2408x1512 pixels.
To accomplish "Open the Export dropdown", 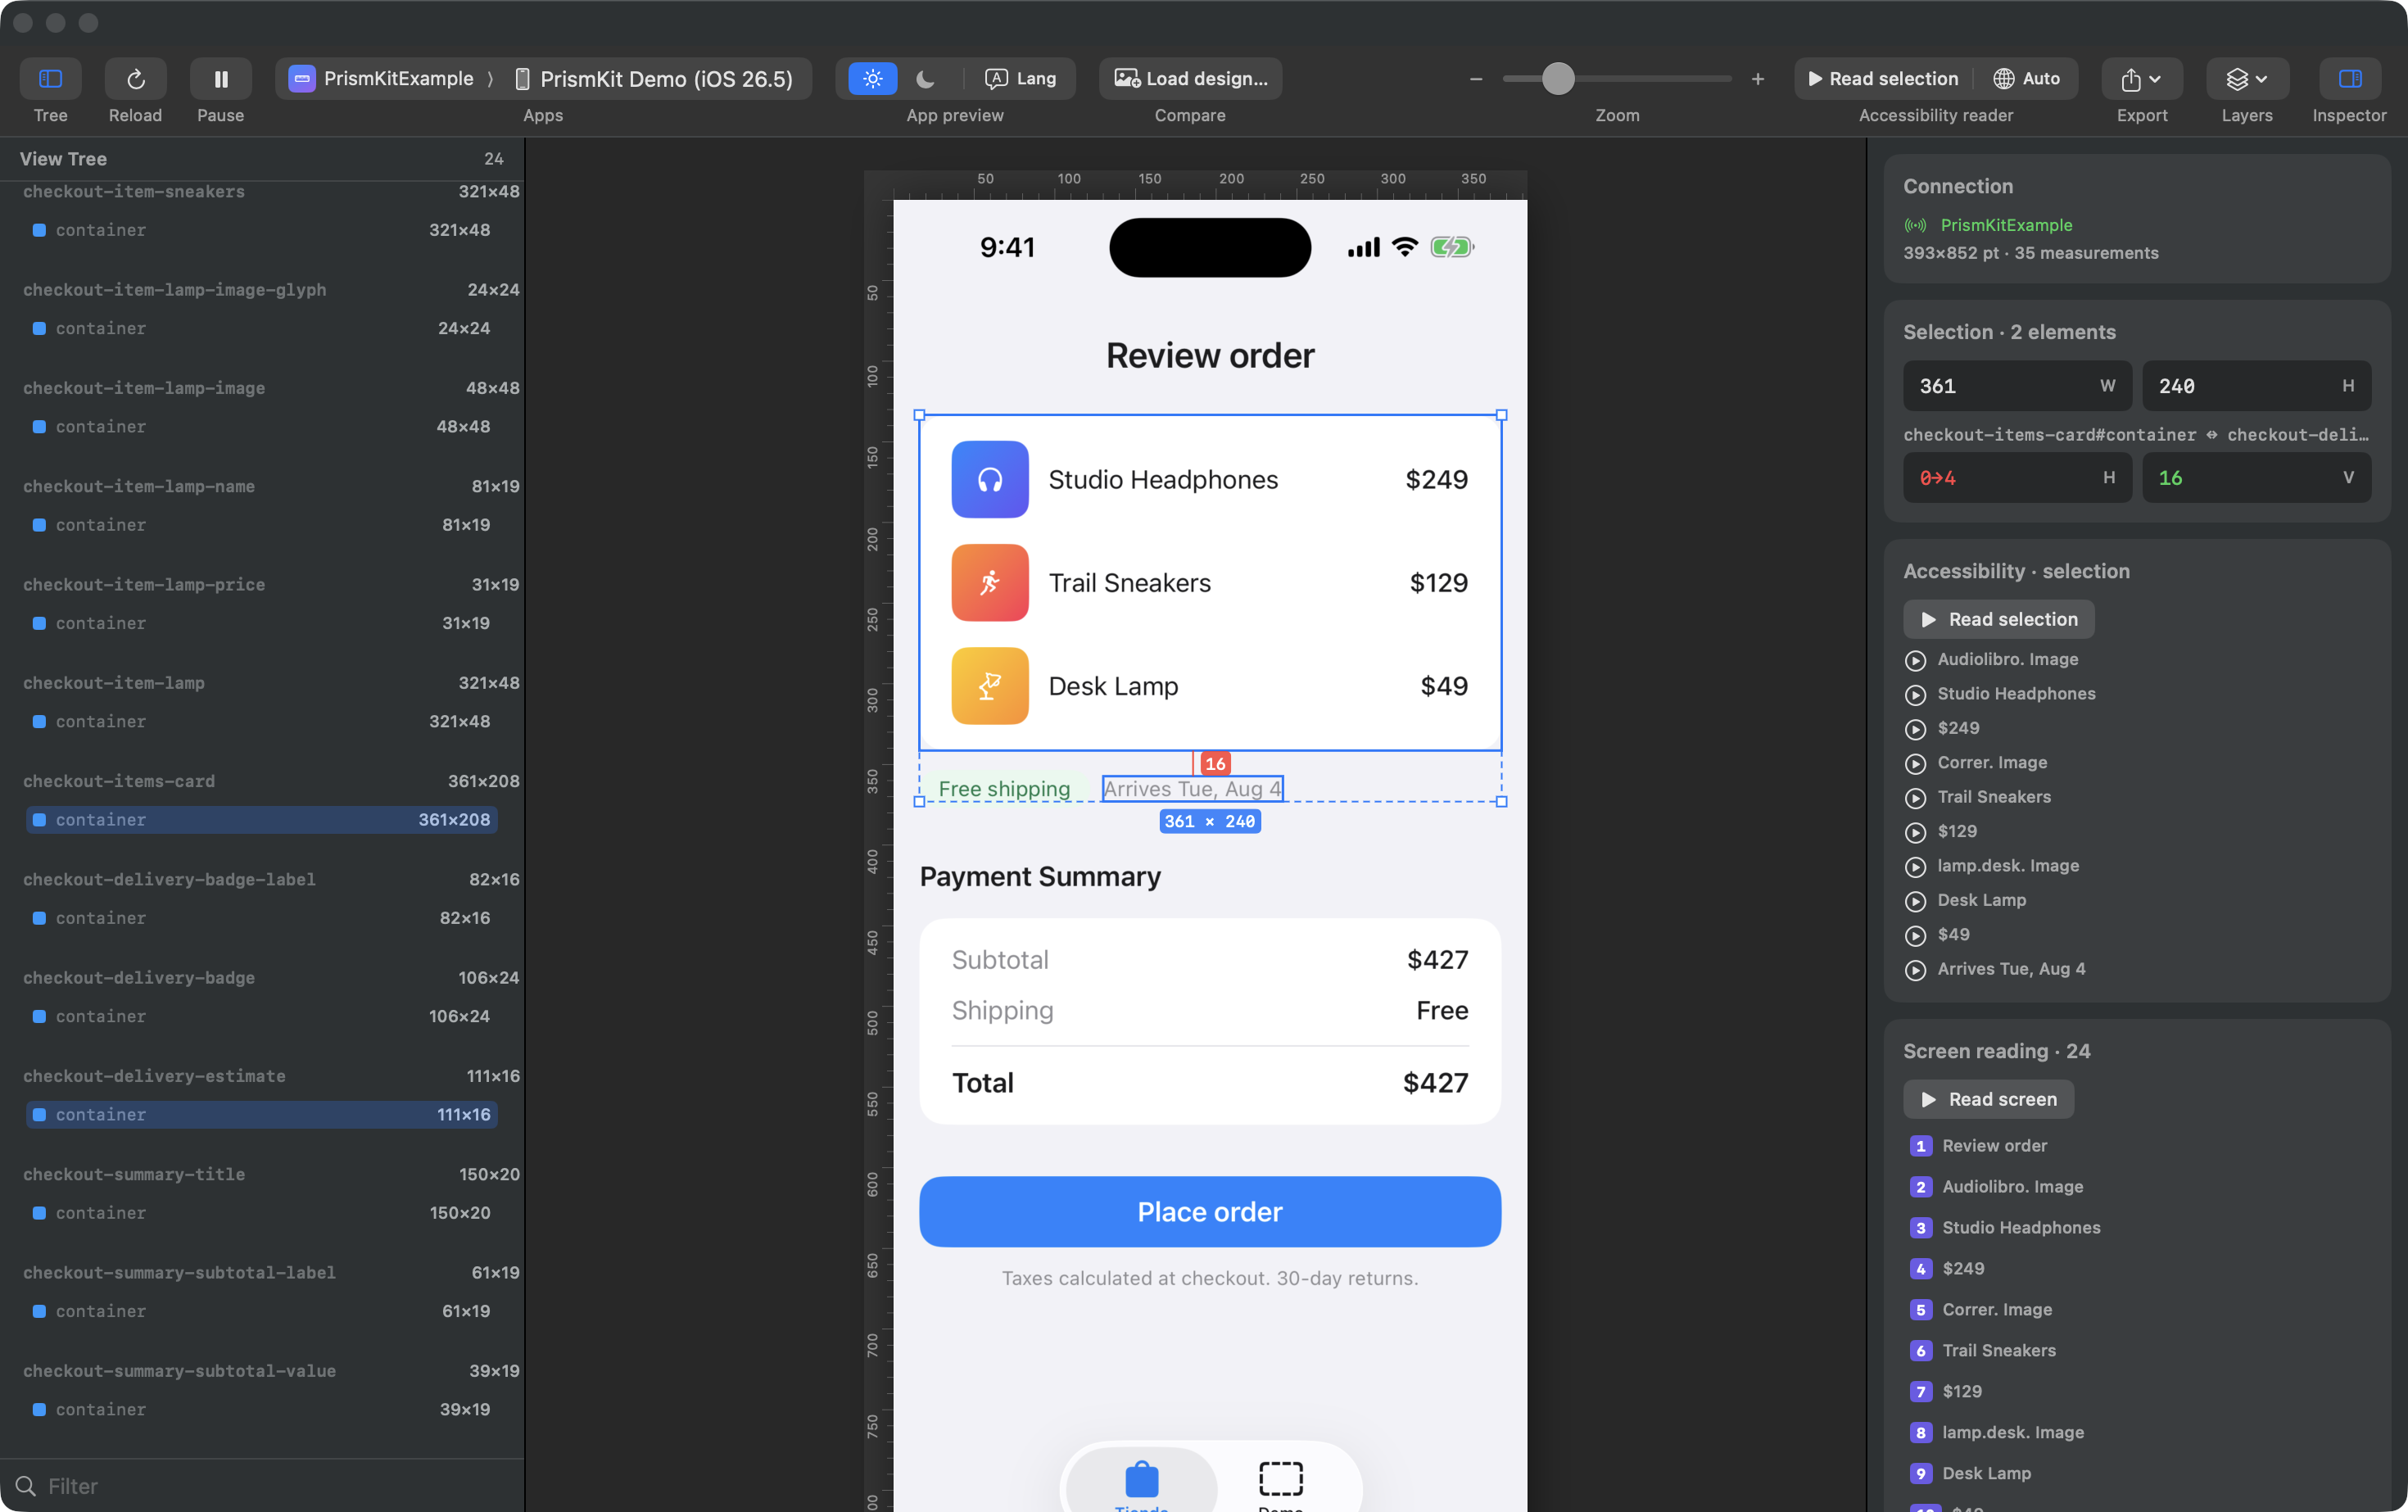I will 2142,78.
